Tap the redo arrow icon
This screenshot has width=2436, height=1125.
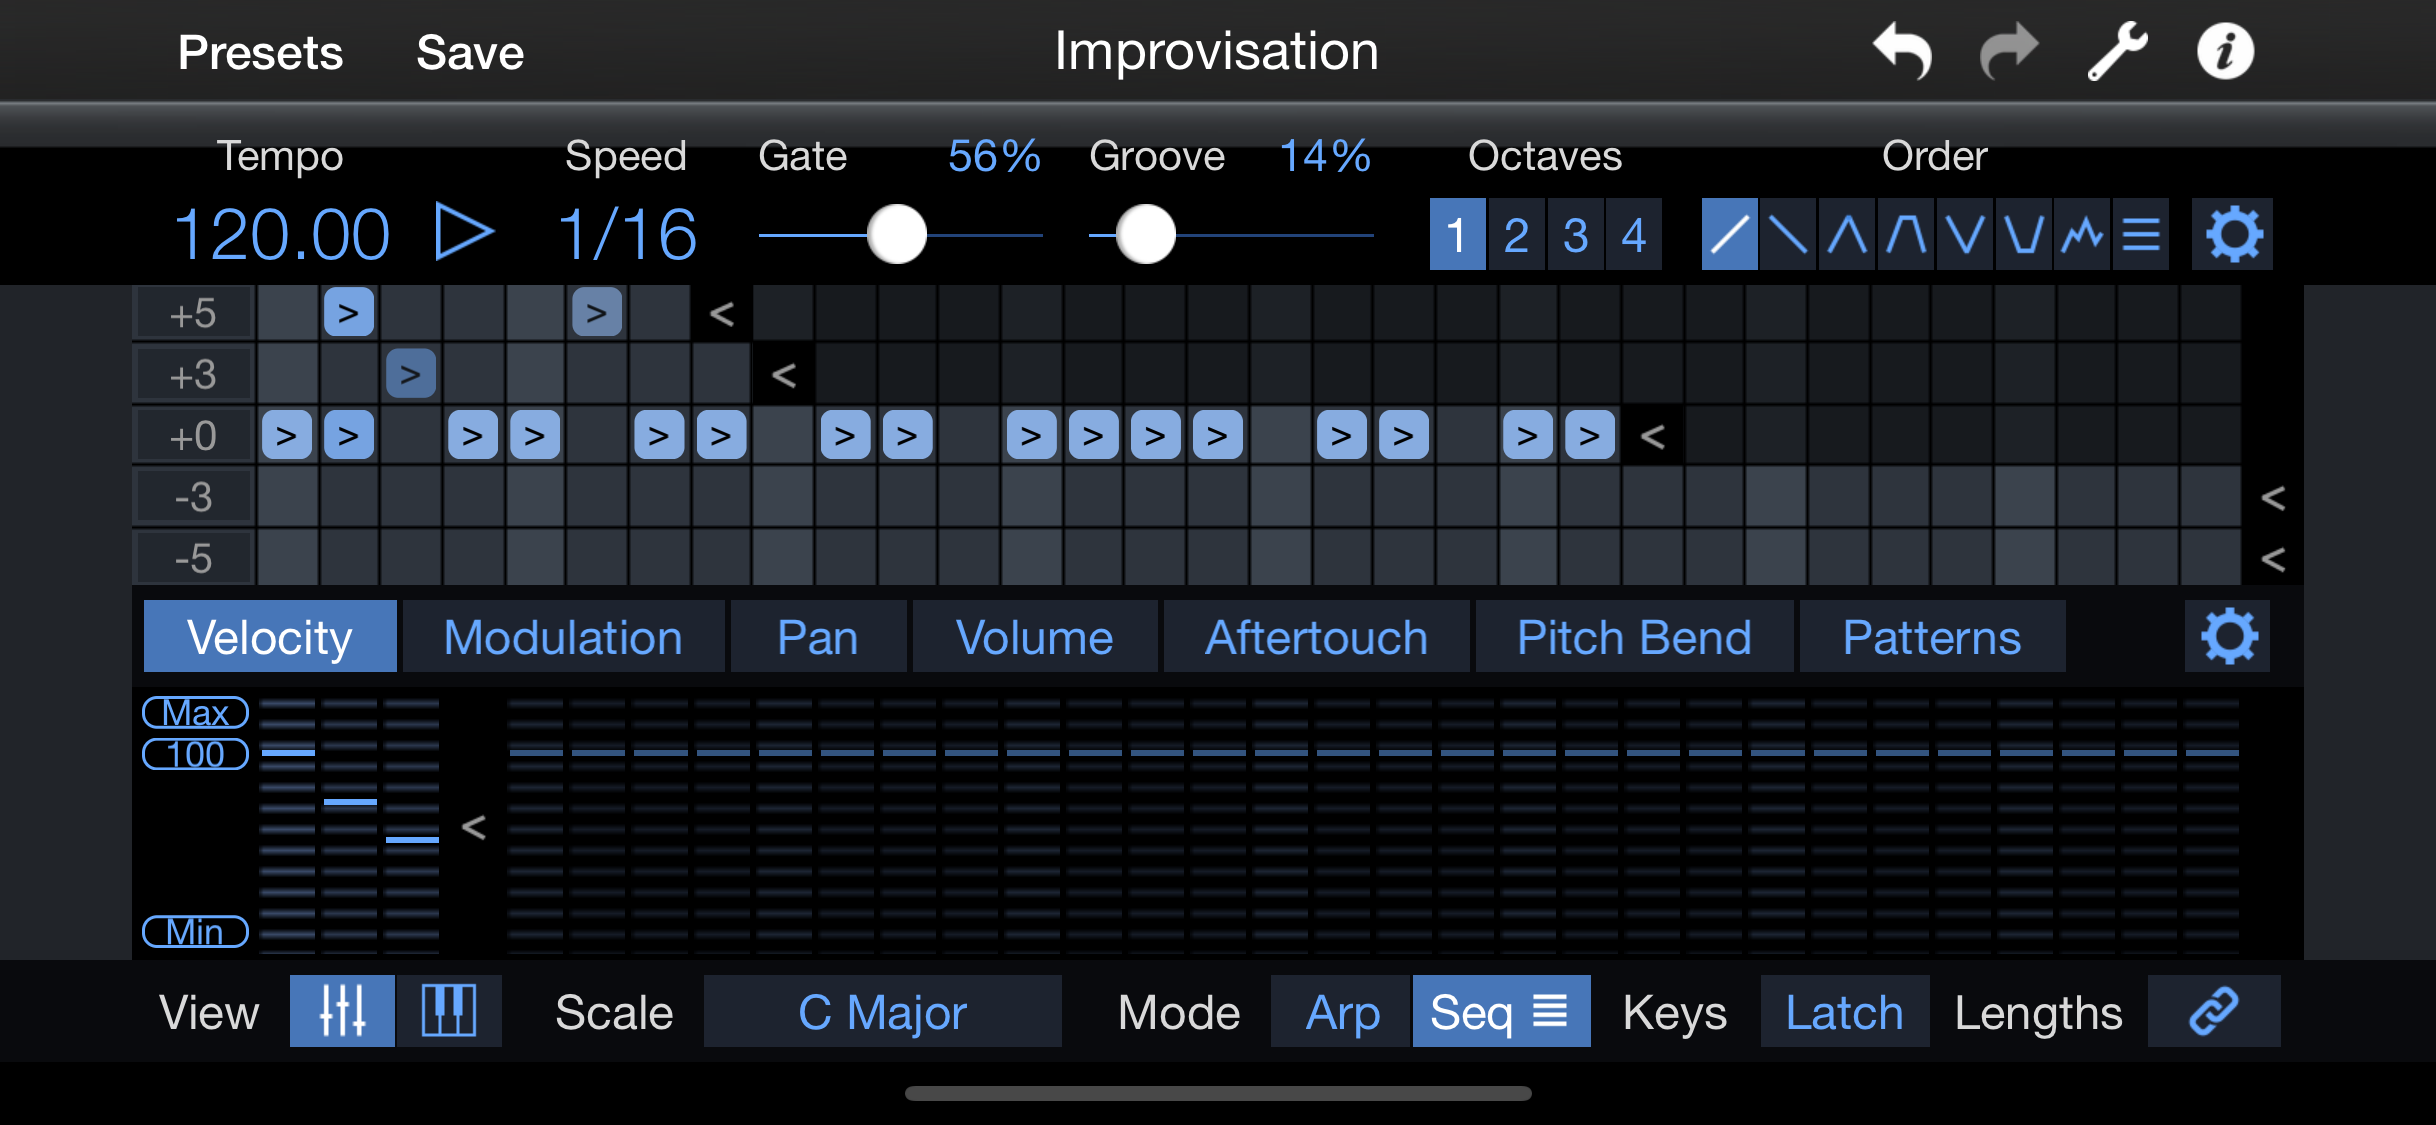click(2009, 51)
